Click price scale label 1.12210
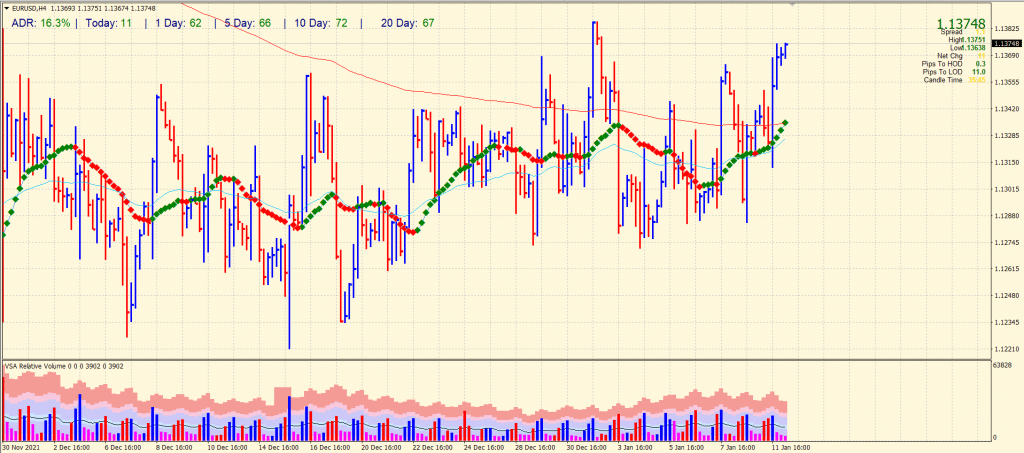This screenshot has height=453, width=1024. click(x=1006, y=349)
